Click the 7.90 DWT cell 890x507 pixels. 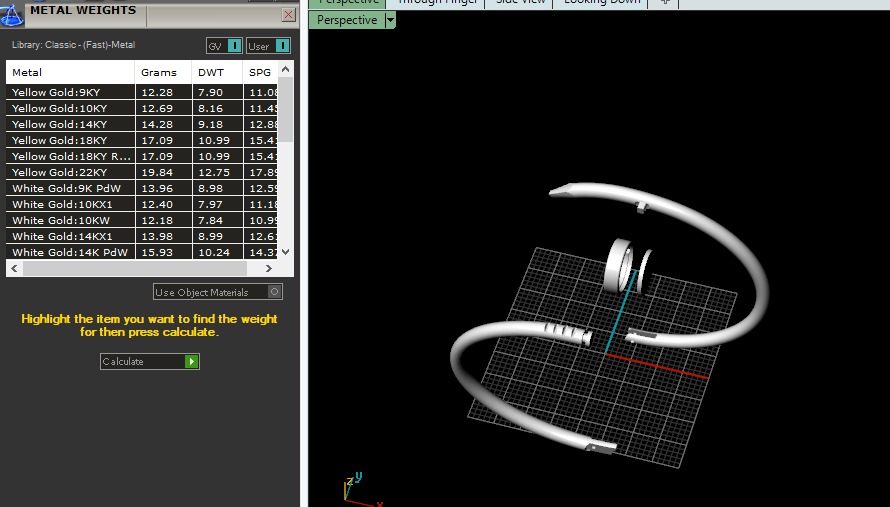218,92
